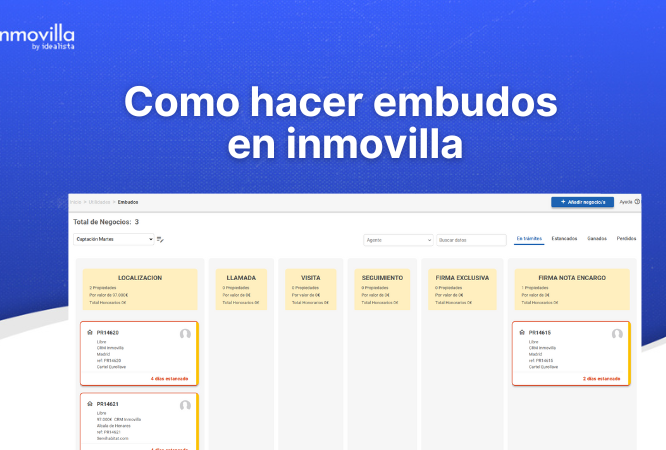The height and width of the screenshot is (450, 666).
Task: Click the LOCALIZACION stage header
Action: point(140,277)
